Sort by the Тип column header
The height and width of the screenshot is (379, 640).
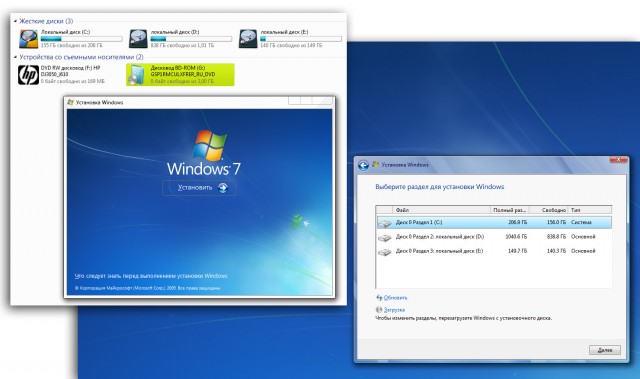(x=590, y=210)
